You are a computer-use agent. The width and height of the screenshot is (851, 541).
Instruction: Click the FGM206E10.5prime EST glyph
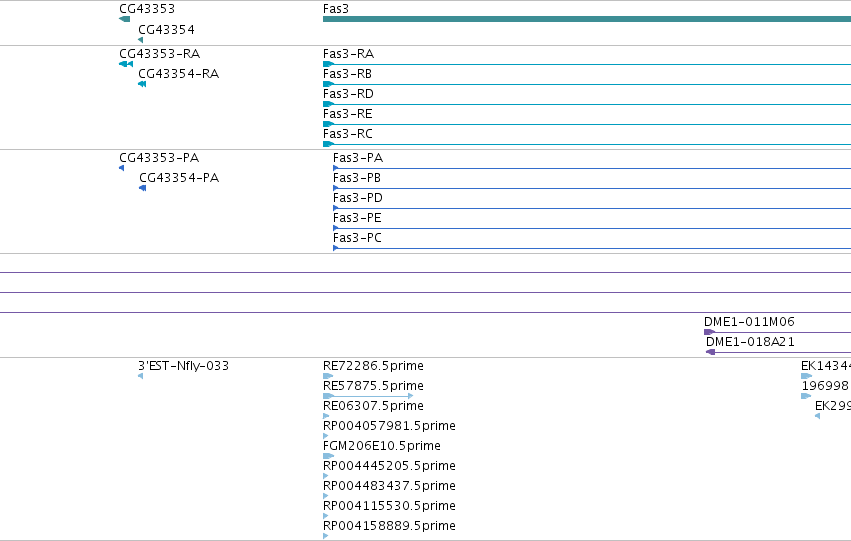pos(328,456)
